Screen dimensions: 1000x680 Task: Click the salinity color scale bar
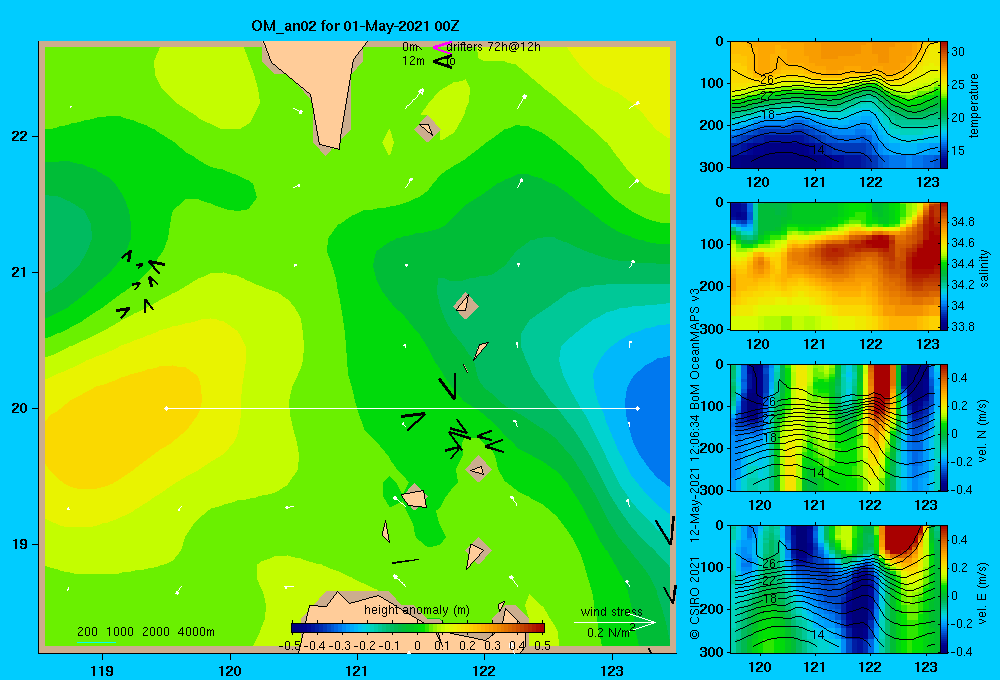[944, 267]
